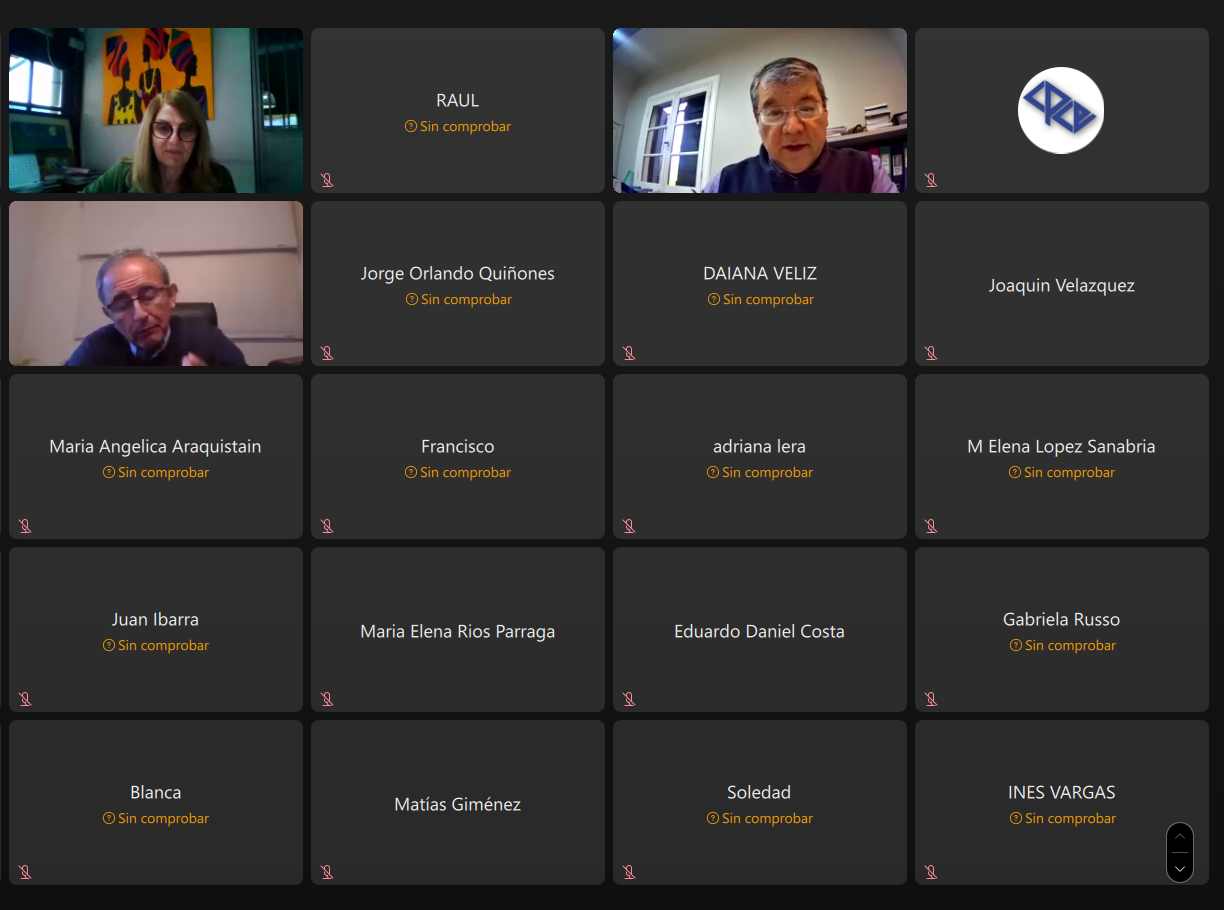Click muted mic icon on Jorge Orlando Quiñones tile
Image resolution: width=1224 pixels, height=910 pixels.
[327, 353]
